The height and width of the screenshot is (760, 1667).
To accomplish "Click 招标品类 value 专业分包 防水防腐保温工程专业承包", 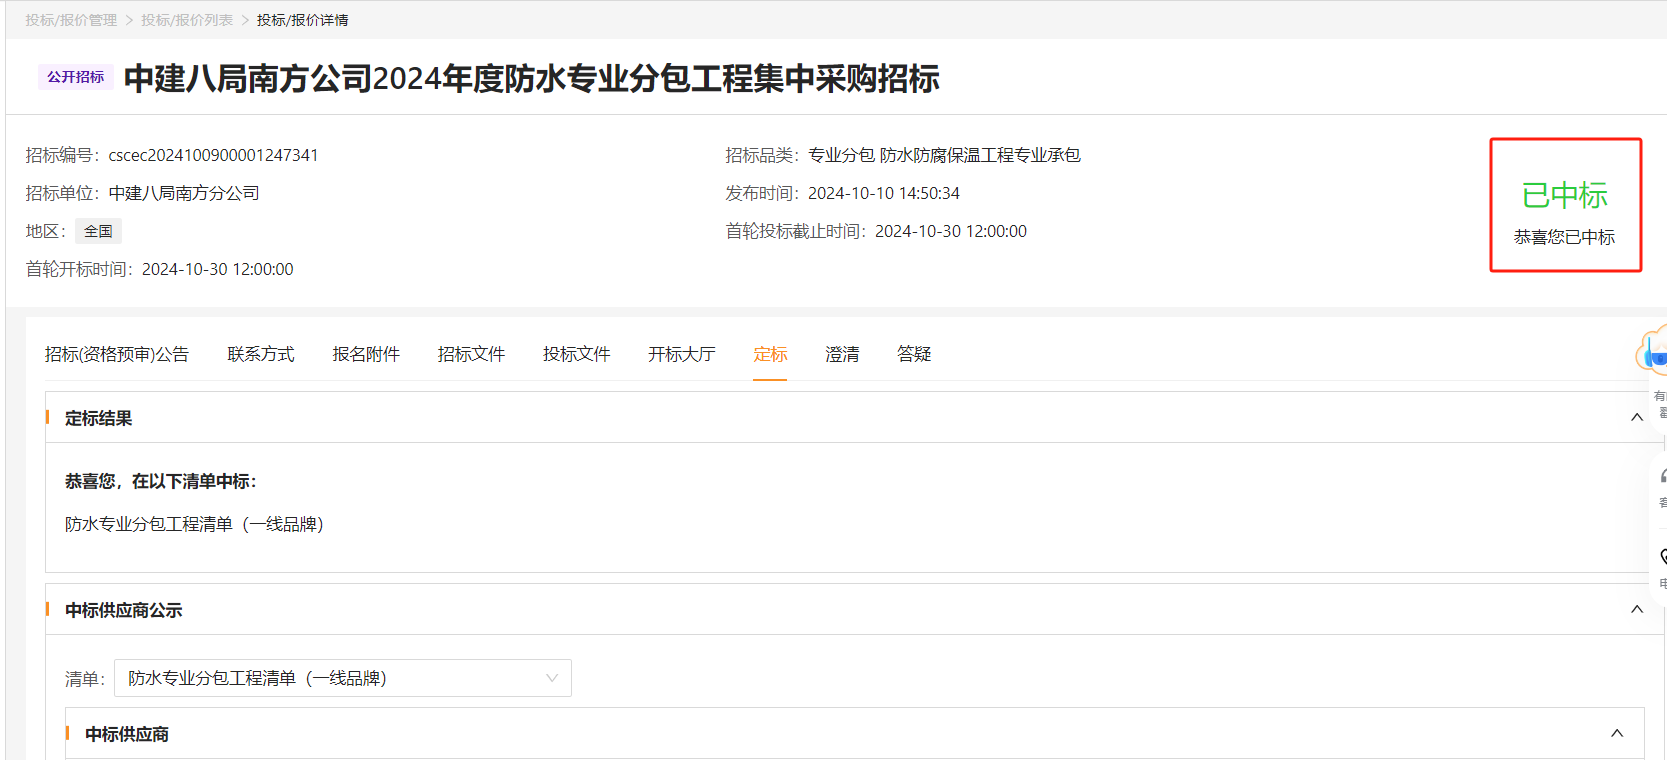I will pyautogui.click(x=944, y=155).
